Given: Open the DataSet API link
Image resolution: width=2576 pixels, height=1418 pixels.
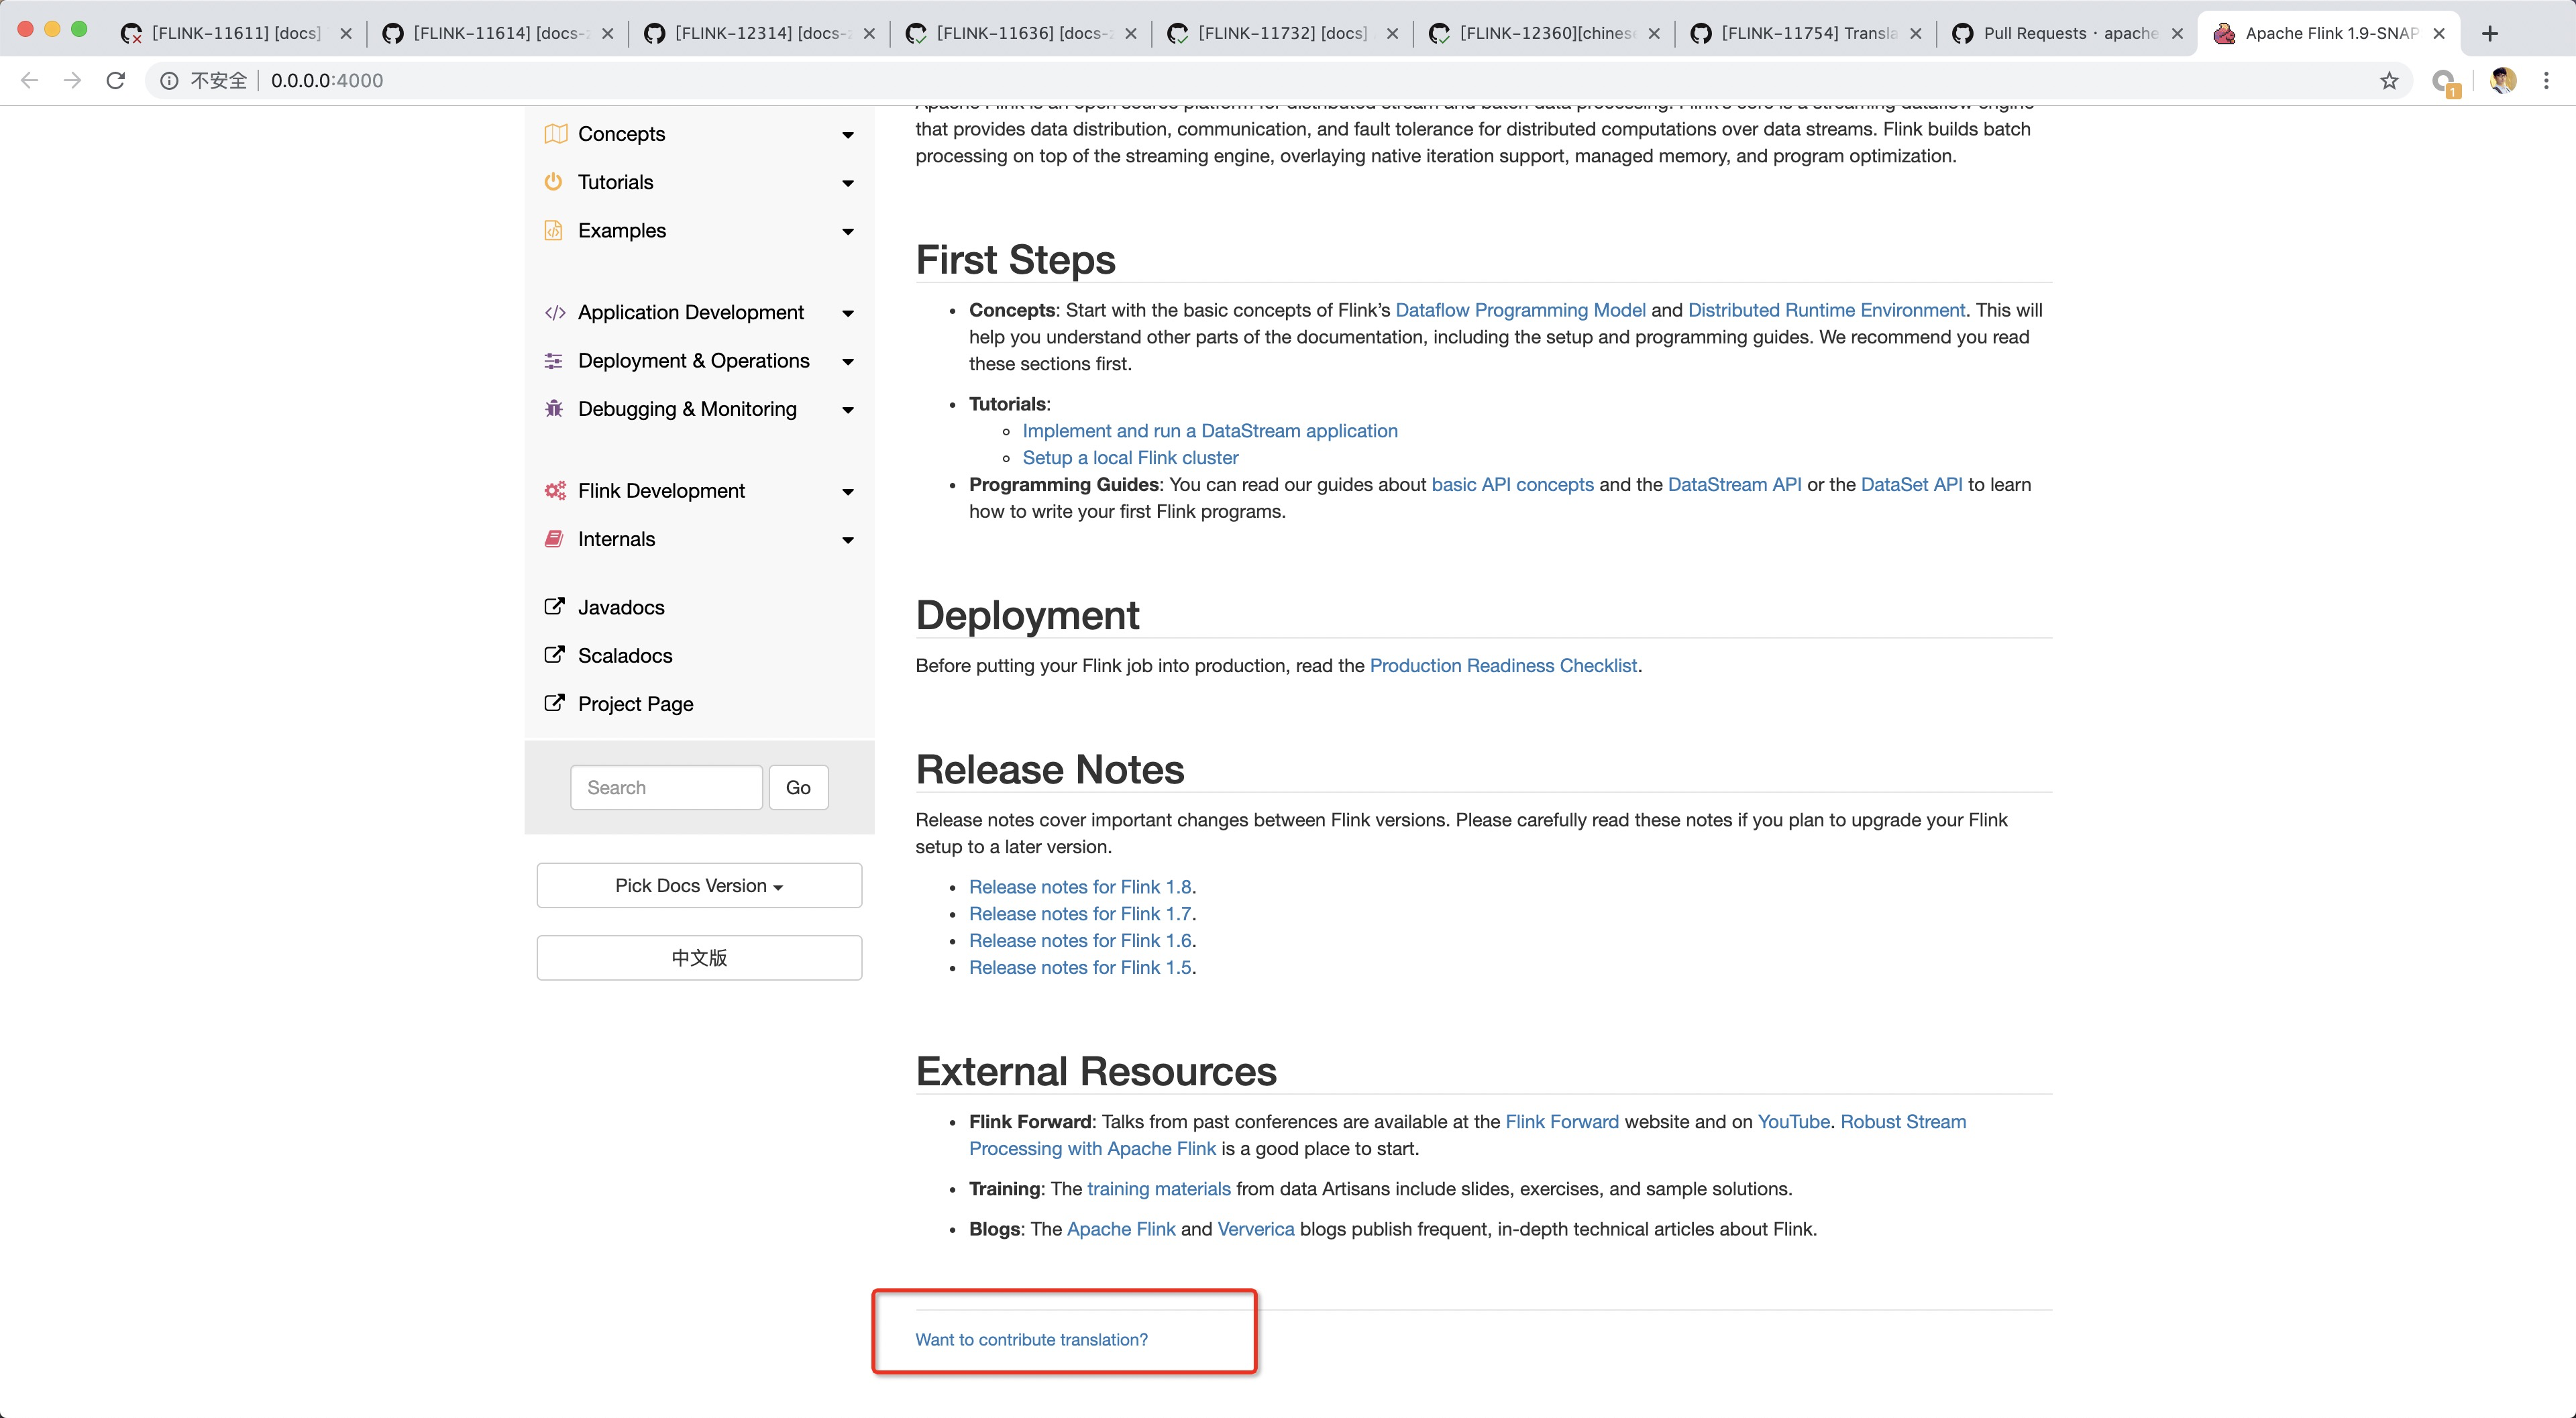Looking at the screenshot, I should [1911, 484].
